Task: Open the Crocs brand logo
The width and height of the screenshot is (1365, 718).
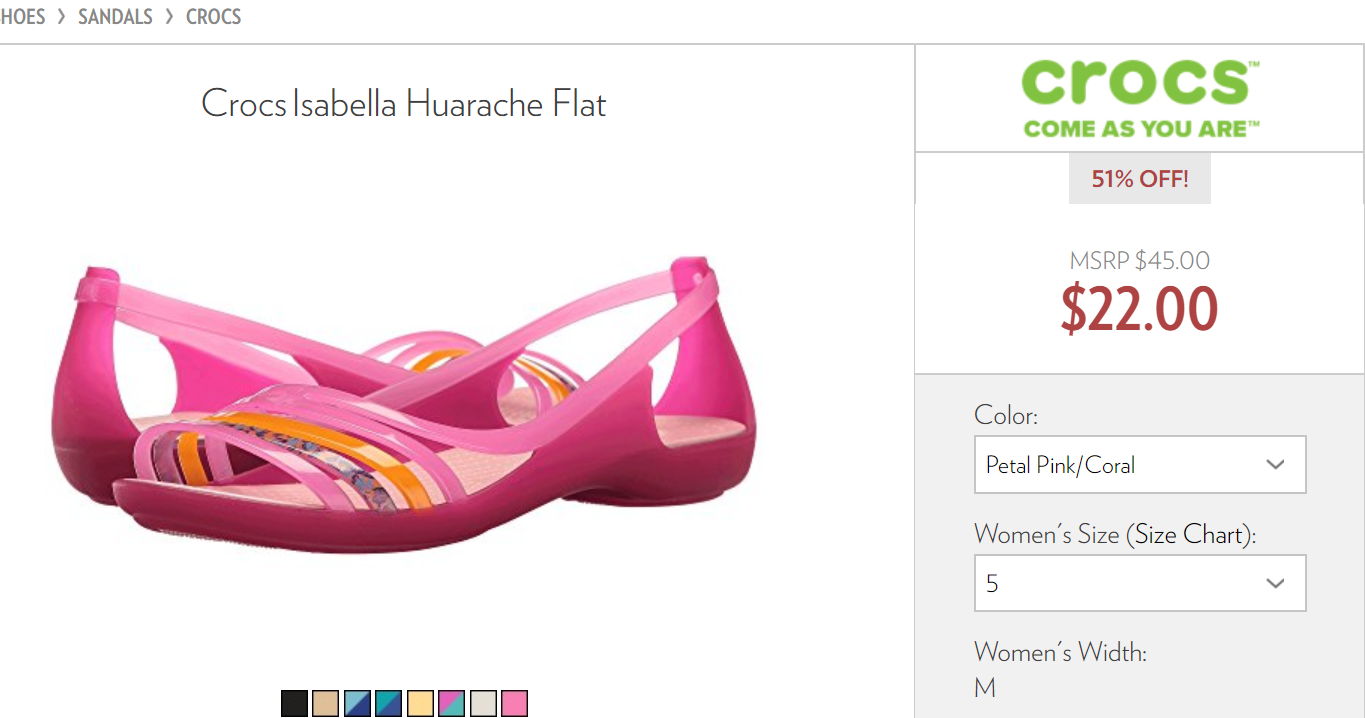Action: [x=1140, y=98]
